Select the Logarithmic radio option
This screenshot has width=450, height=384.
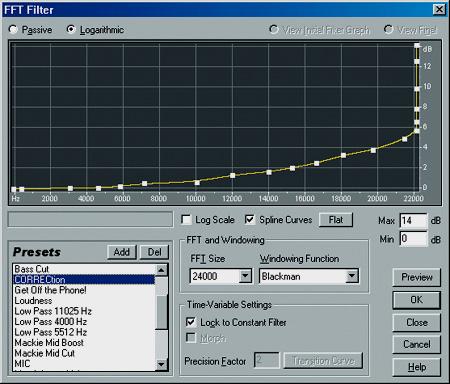point(71,30)
